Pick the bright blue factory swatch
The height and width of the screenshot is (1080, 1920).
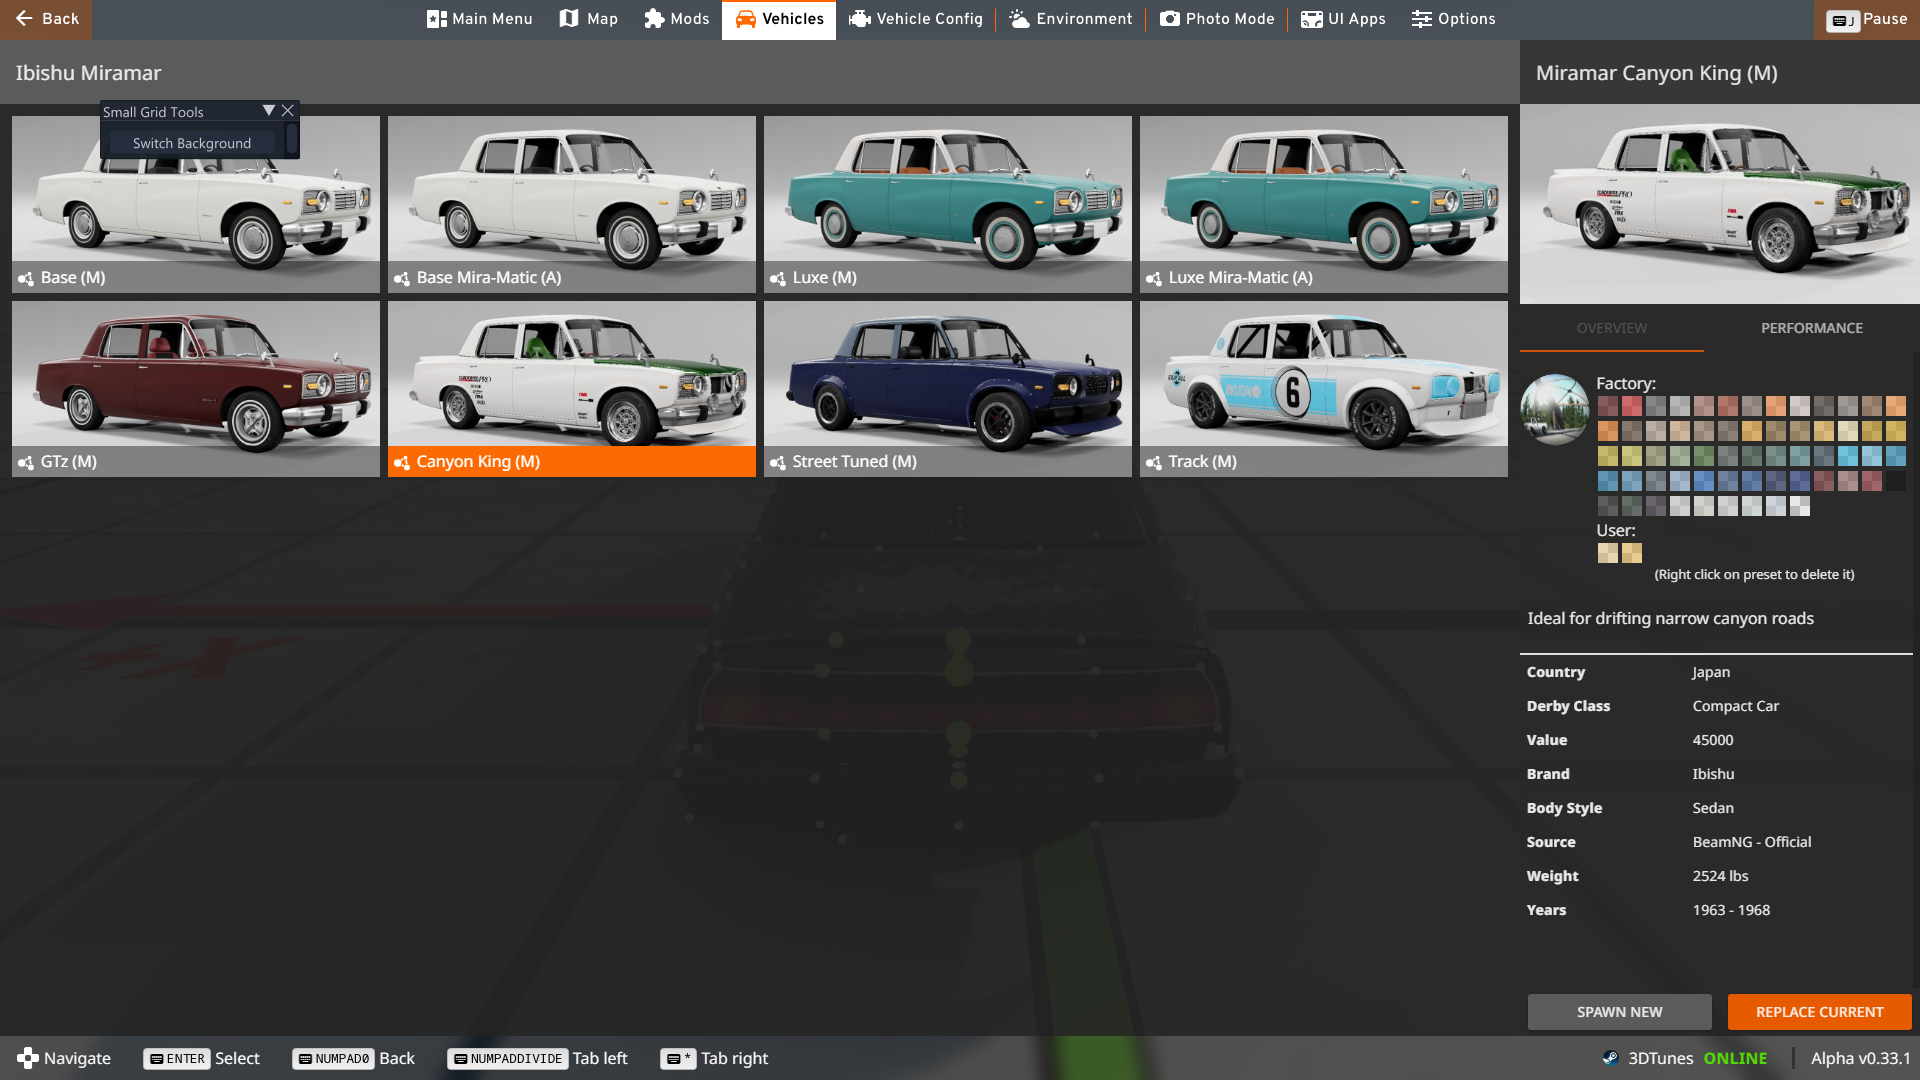(1848, 456)
